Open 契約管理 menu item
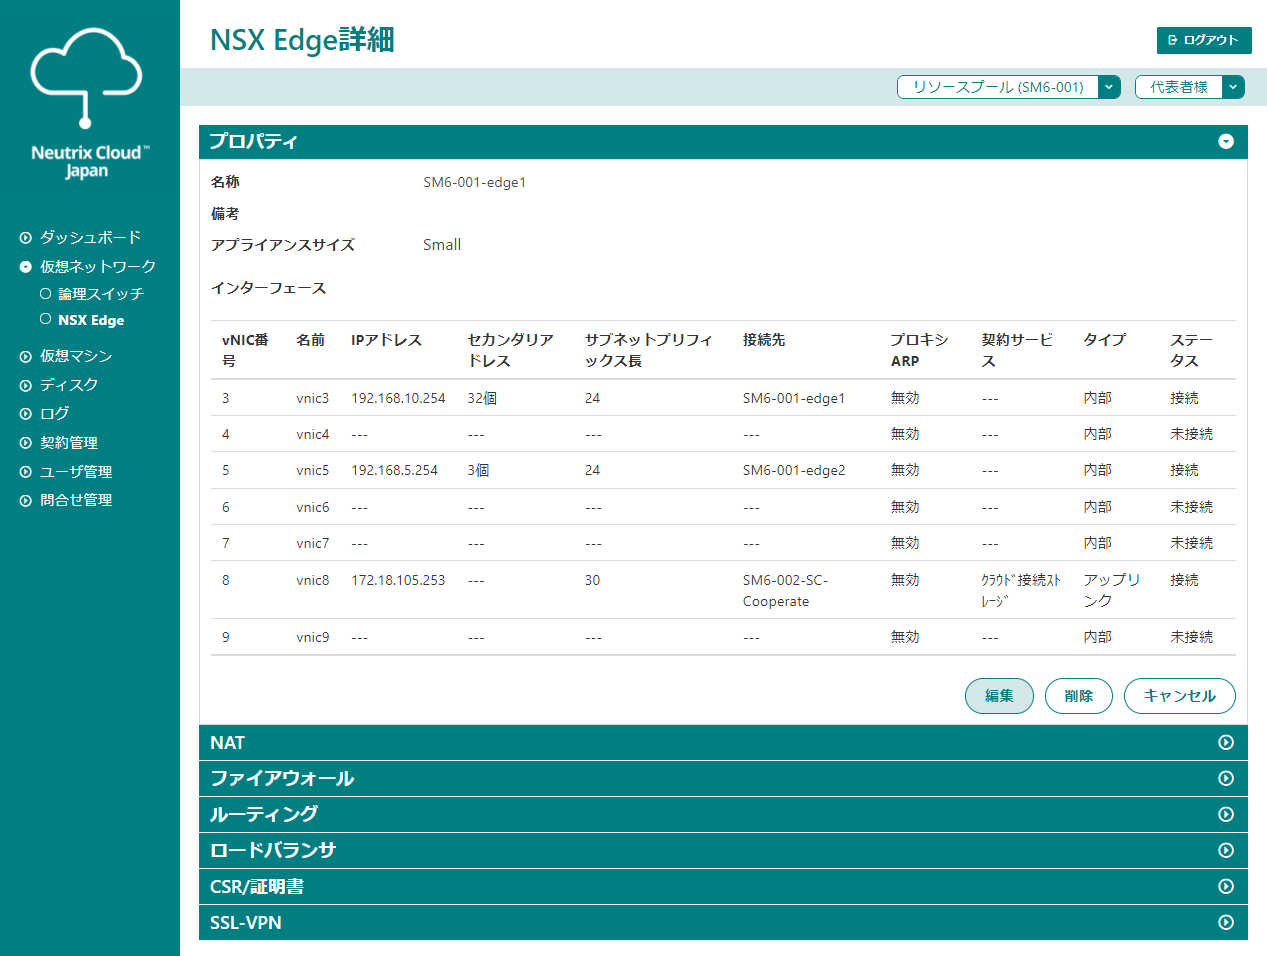 pyautogui.click(x=69, y=443)
